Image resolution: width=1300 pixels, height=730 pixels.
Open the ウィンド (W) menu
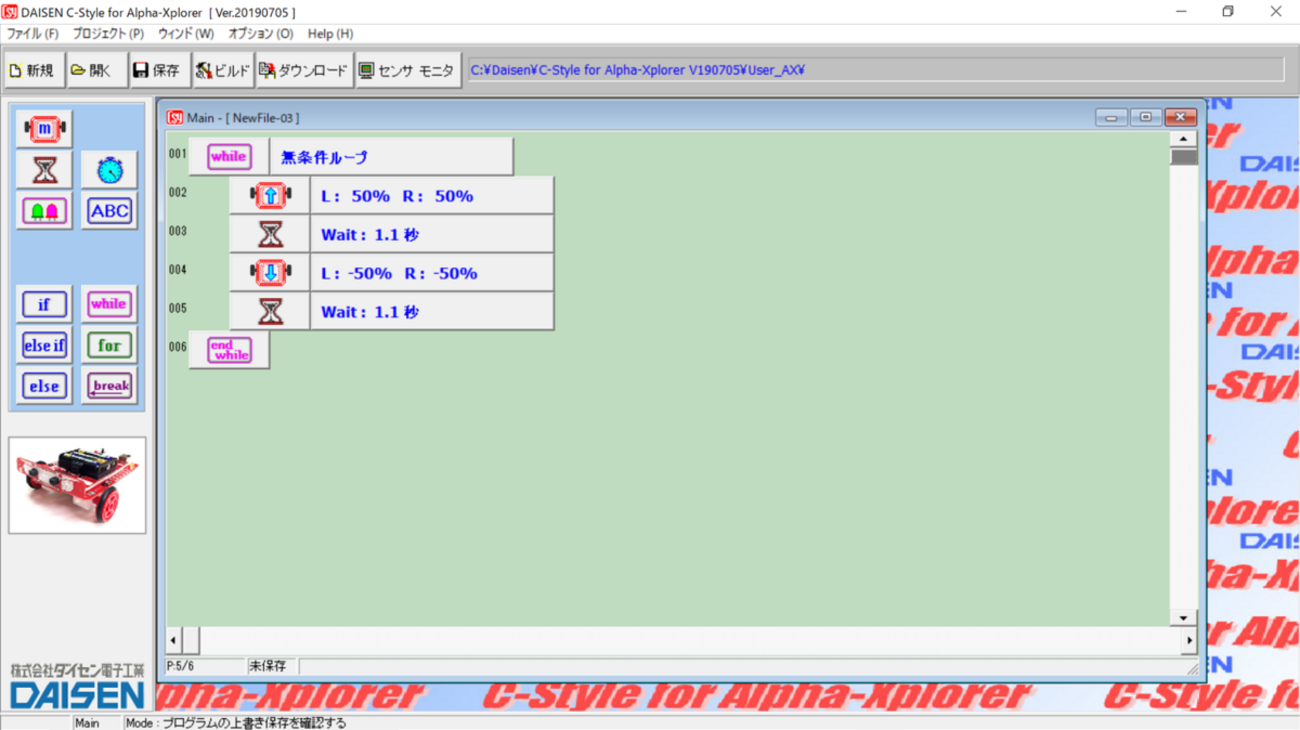[186, 34]
